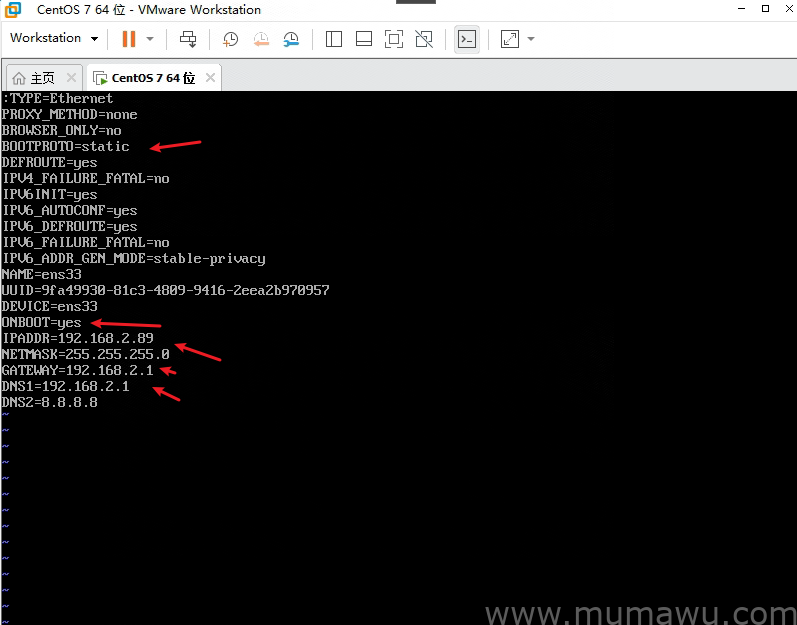
Task: Click the stretch guest display icon
Action: pos(510,39)
